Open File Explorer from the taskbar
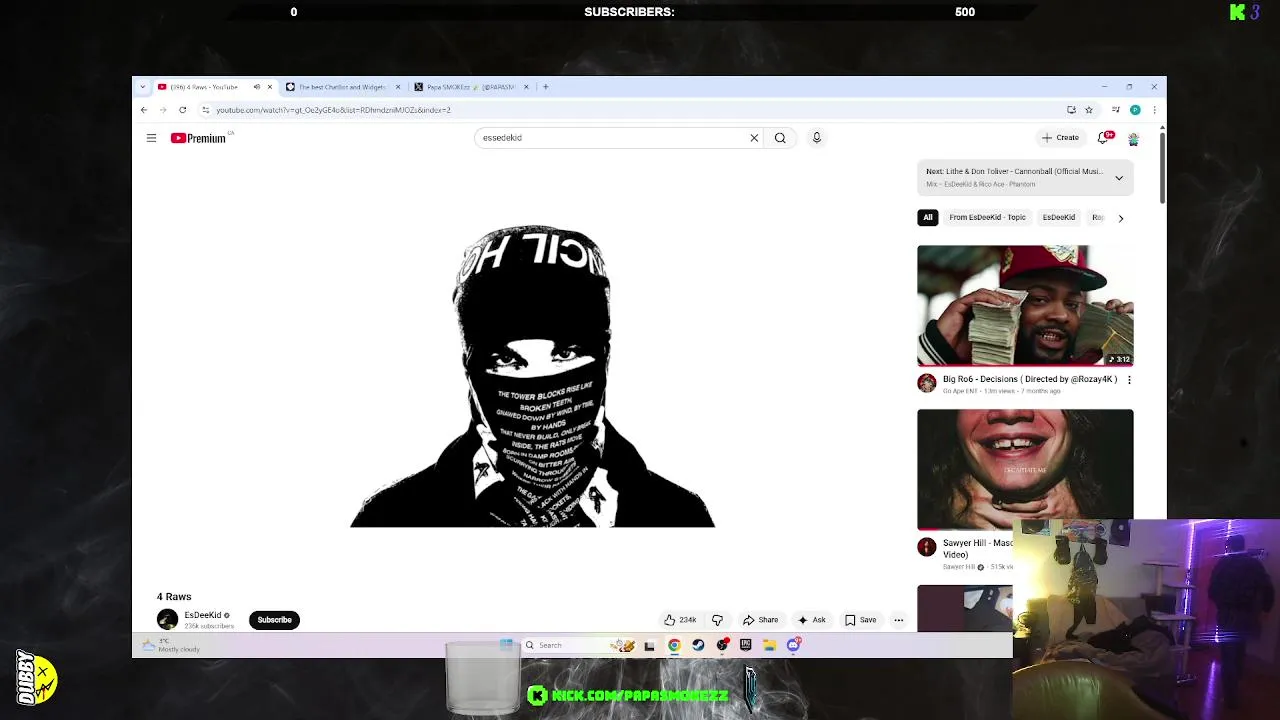This screenshot has width=1280, height=720. (x=770, y=645)
